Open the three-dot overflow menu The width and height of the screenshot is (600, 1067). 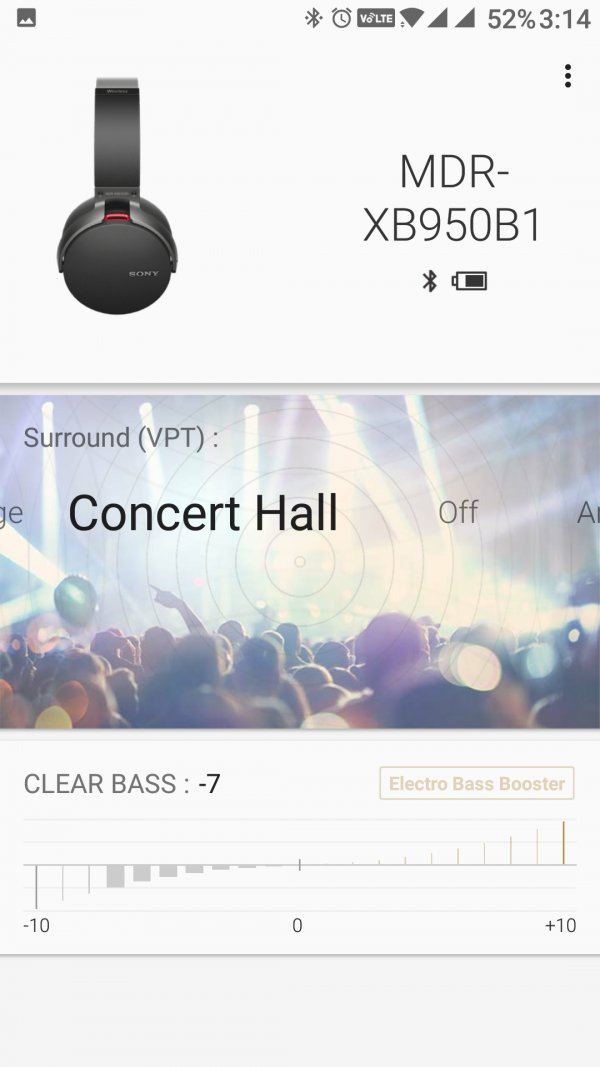pyautogui.click(x=567, y=76)
